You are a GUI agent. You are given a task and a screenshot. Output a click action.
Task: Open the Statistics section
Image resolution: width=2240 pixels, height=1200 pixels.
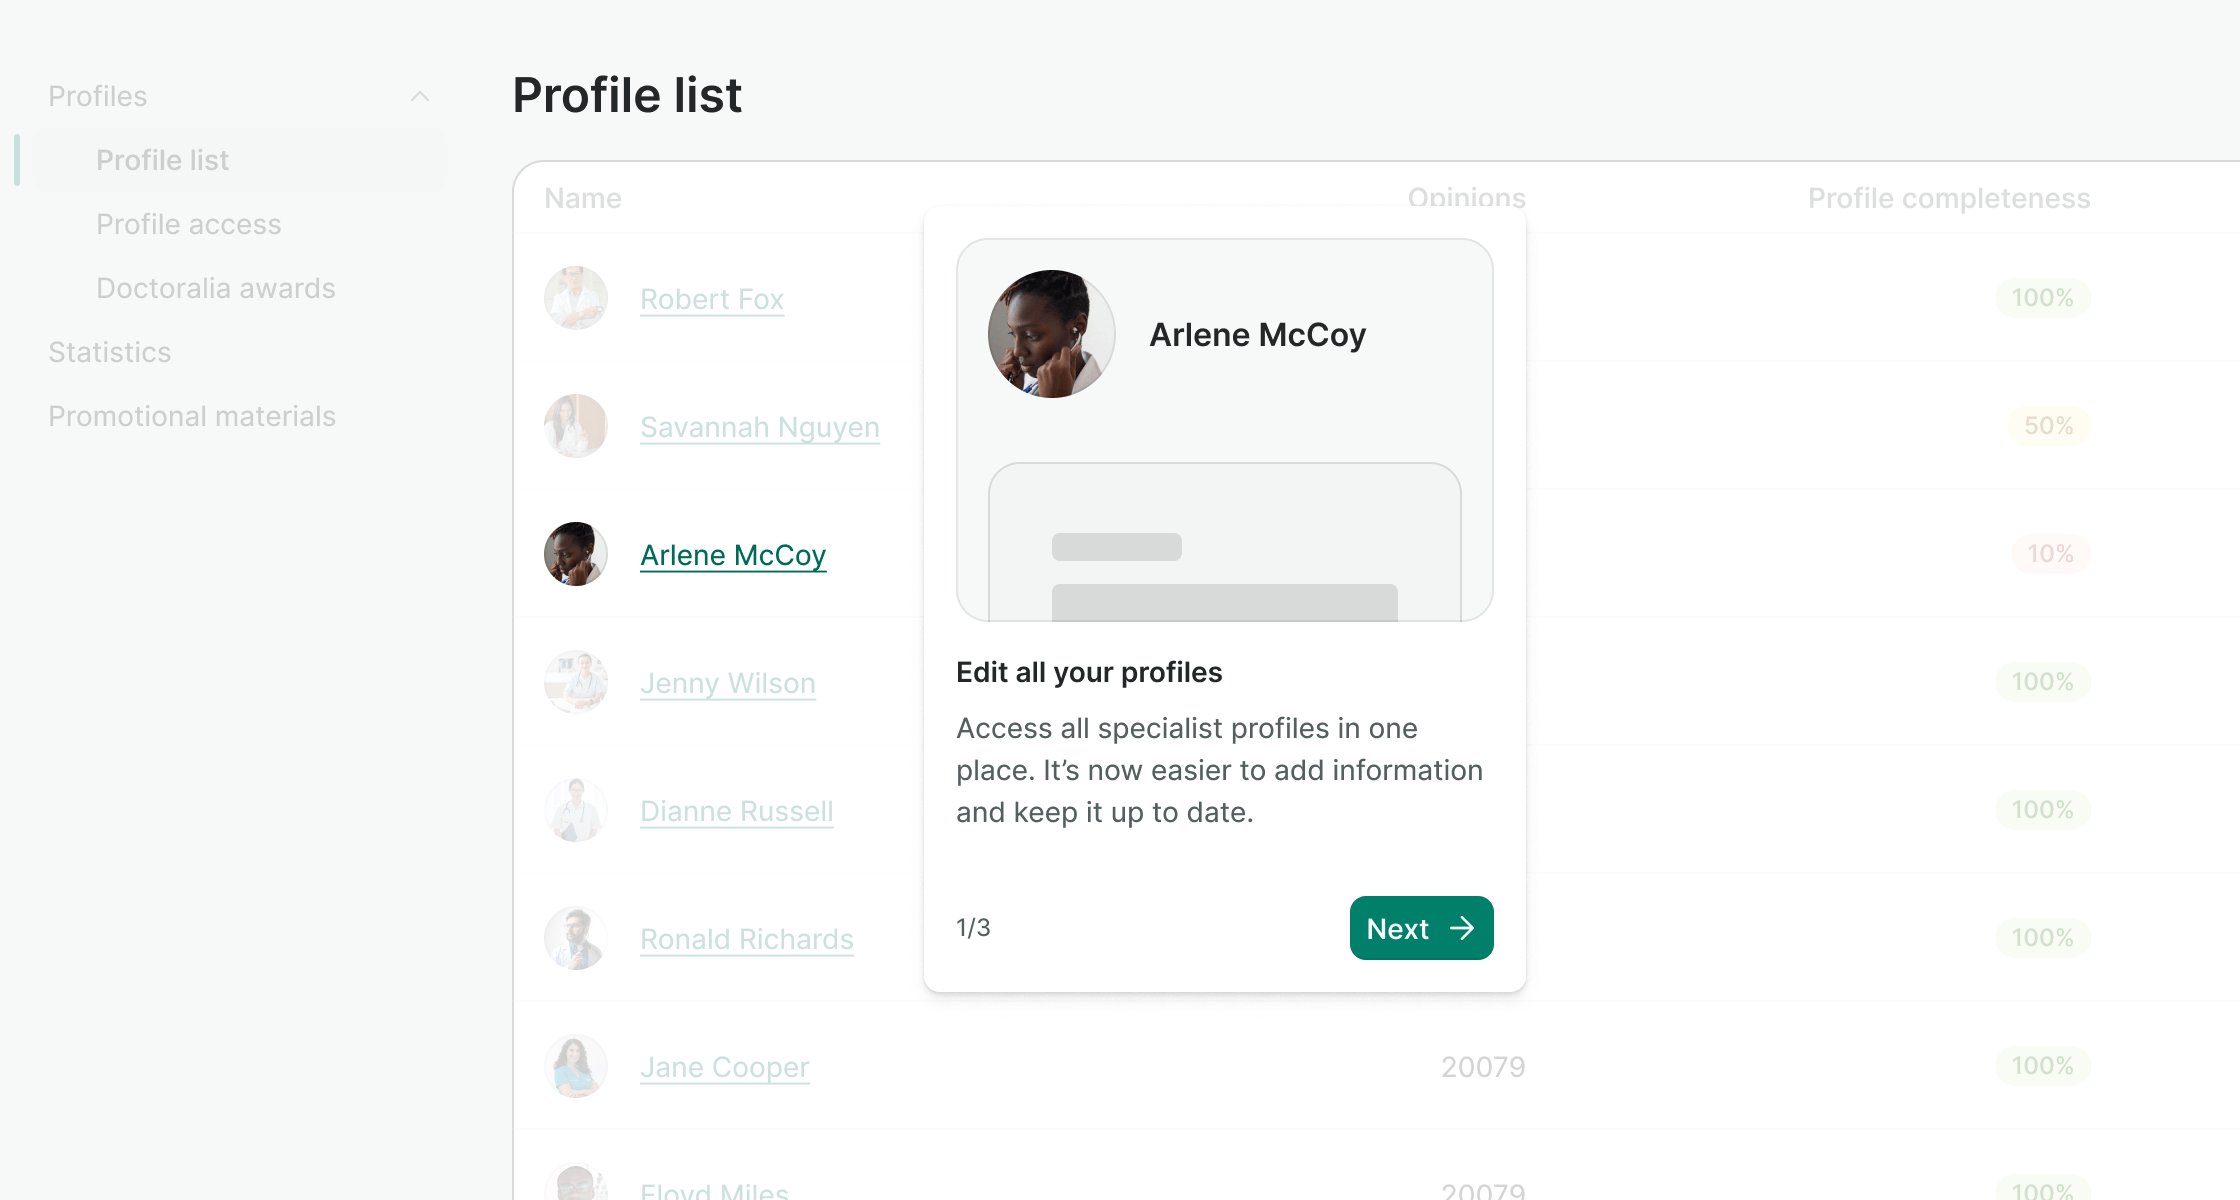point(110,352)
